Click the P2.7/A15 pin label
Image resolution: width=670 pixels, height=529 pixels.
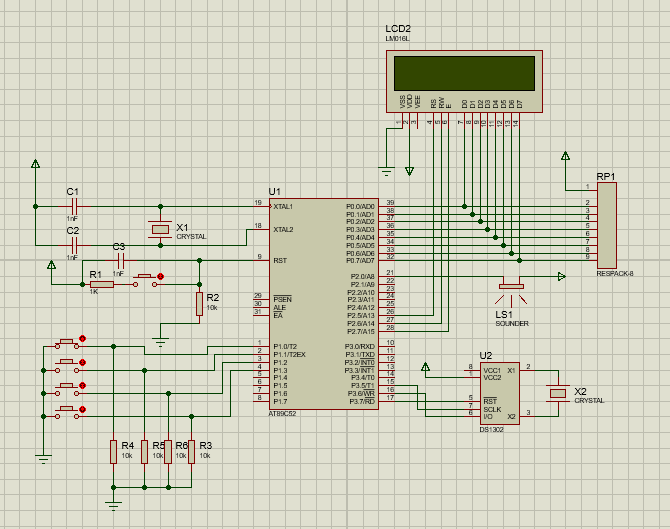coord(361,332)
